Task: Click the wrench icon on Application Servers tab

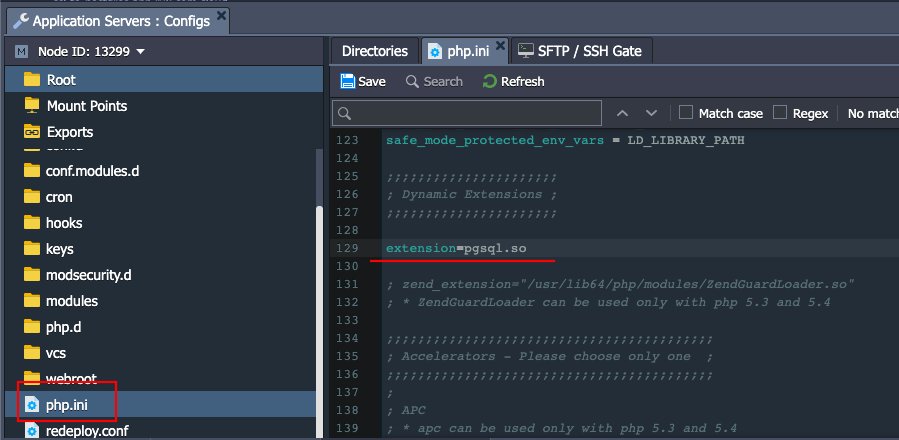Action: pos(21,22)
